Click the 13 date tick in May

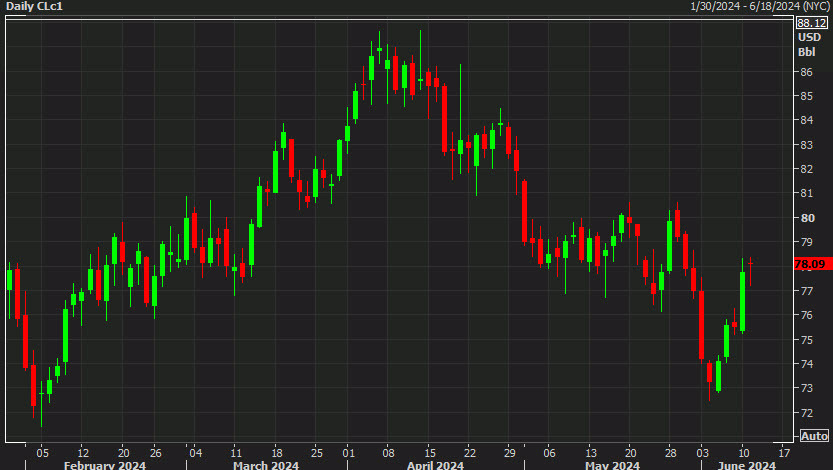590,453
